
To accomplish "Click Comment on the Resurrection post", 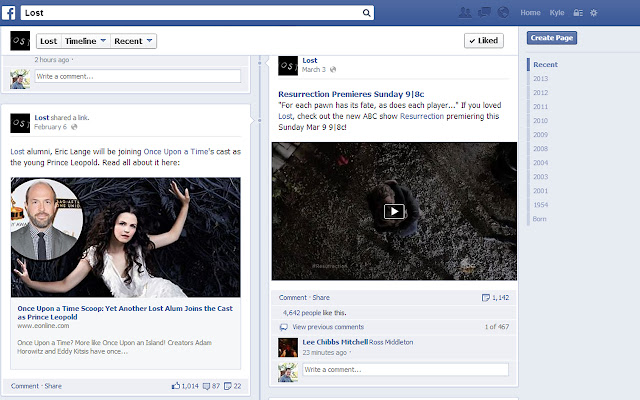I will point(293,298).
